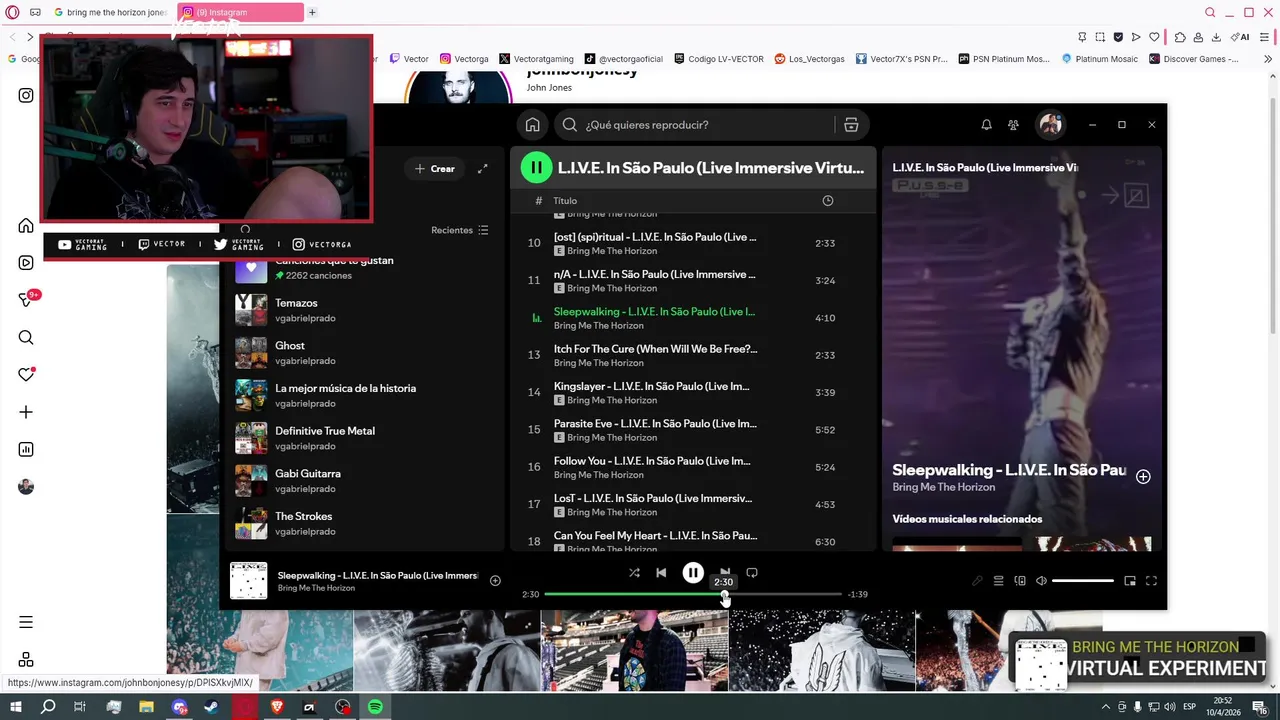Open the play queue icon
The height and width of the screenshot is (720, 1280).
pos(998,581)
